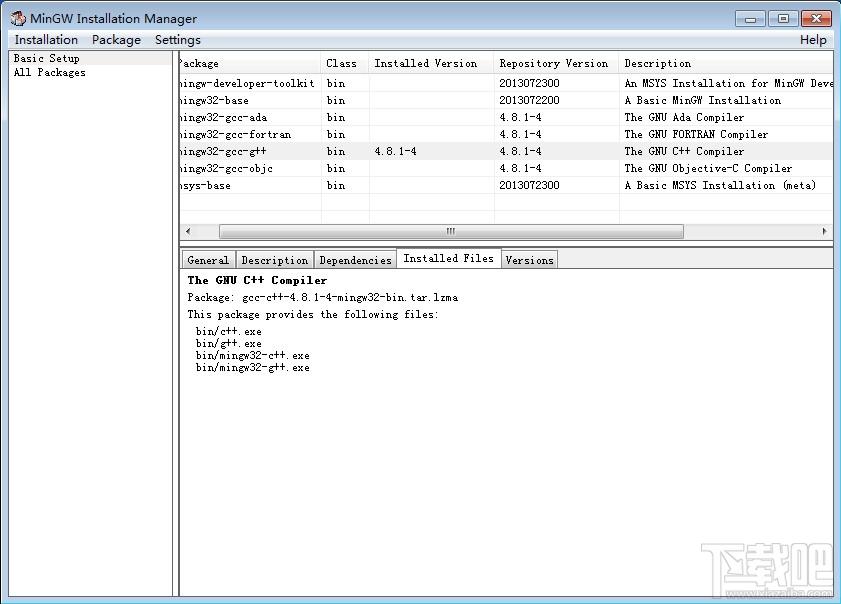The height and width of the screenshot is (604, 841).
Task: Click the horizontal scrollbar left arrow
Action: 188,231
